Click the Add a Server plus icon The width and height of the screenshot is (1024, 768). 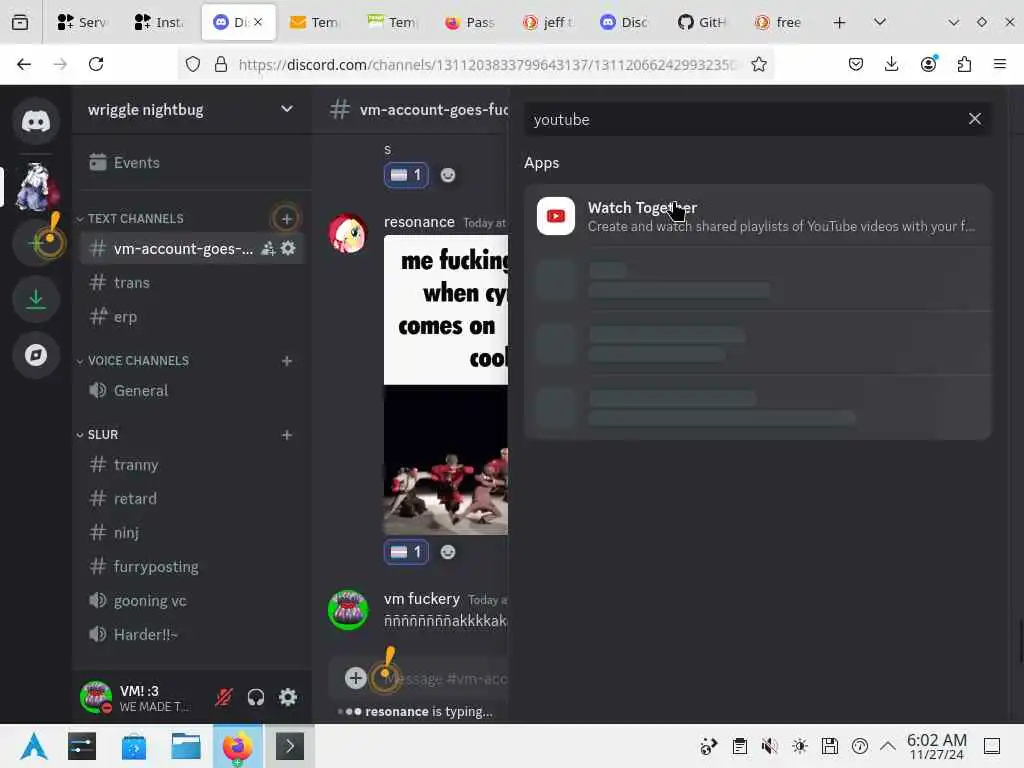pyautogui.click(x=36, y=243)
